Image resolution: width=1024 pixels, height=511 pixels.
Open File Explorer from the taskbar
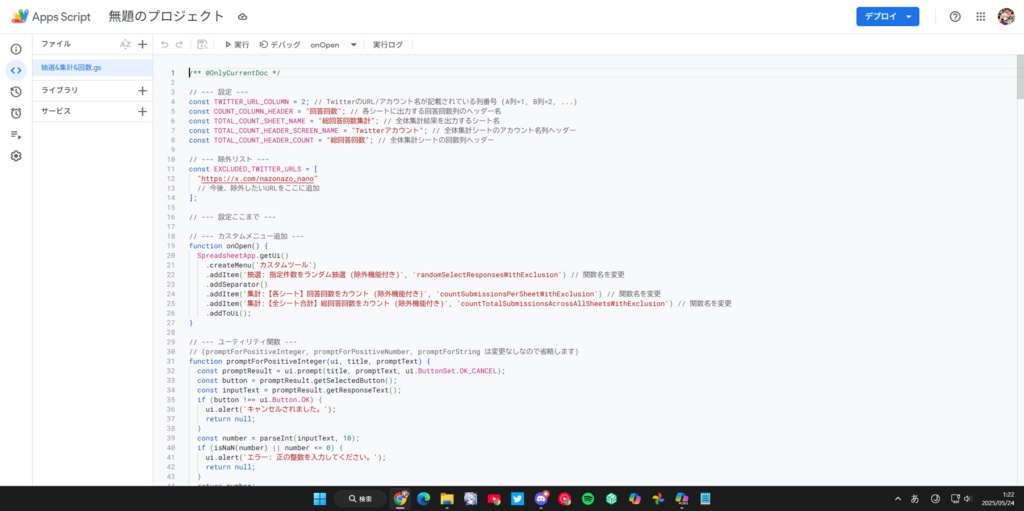447,499
